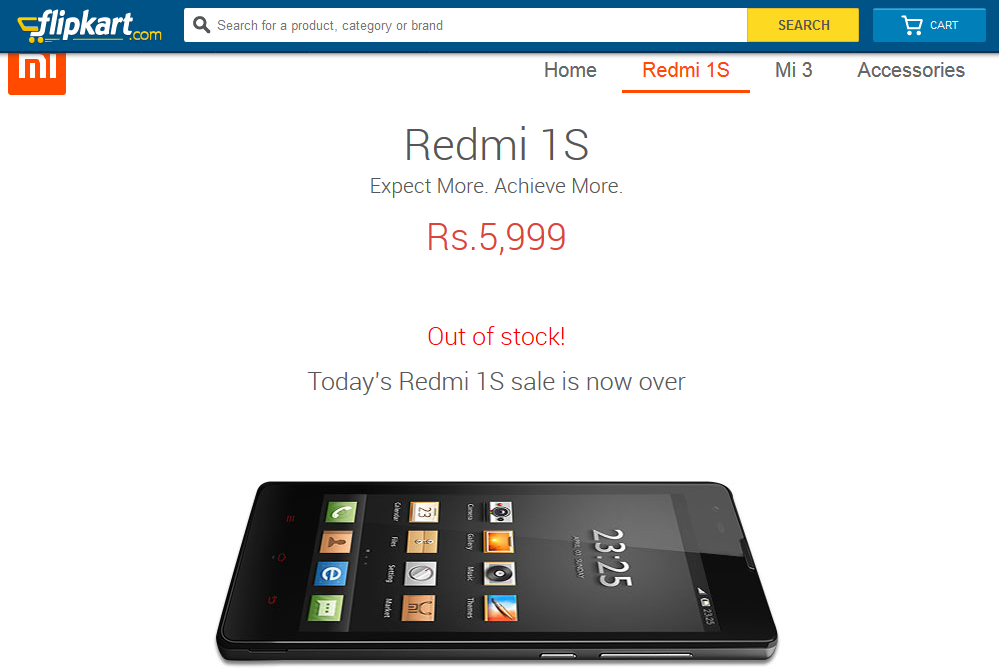Image resolution: width=999 pixels, height=670 pixels.
Task: Select the Redmi 1S tab
Action: (686, 70)
